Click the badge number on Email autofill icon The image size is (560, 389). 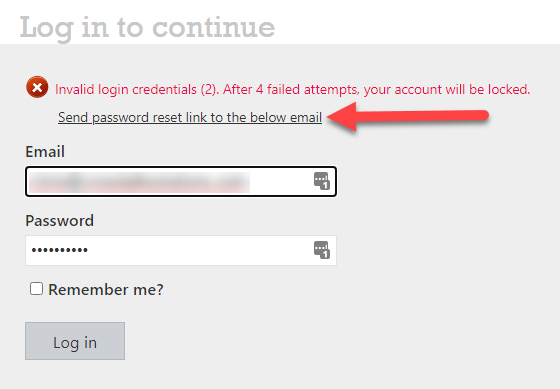(325, 185)
